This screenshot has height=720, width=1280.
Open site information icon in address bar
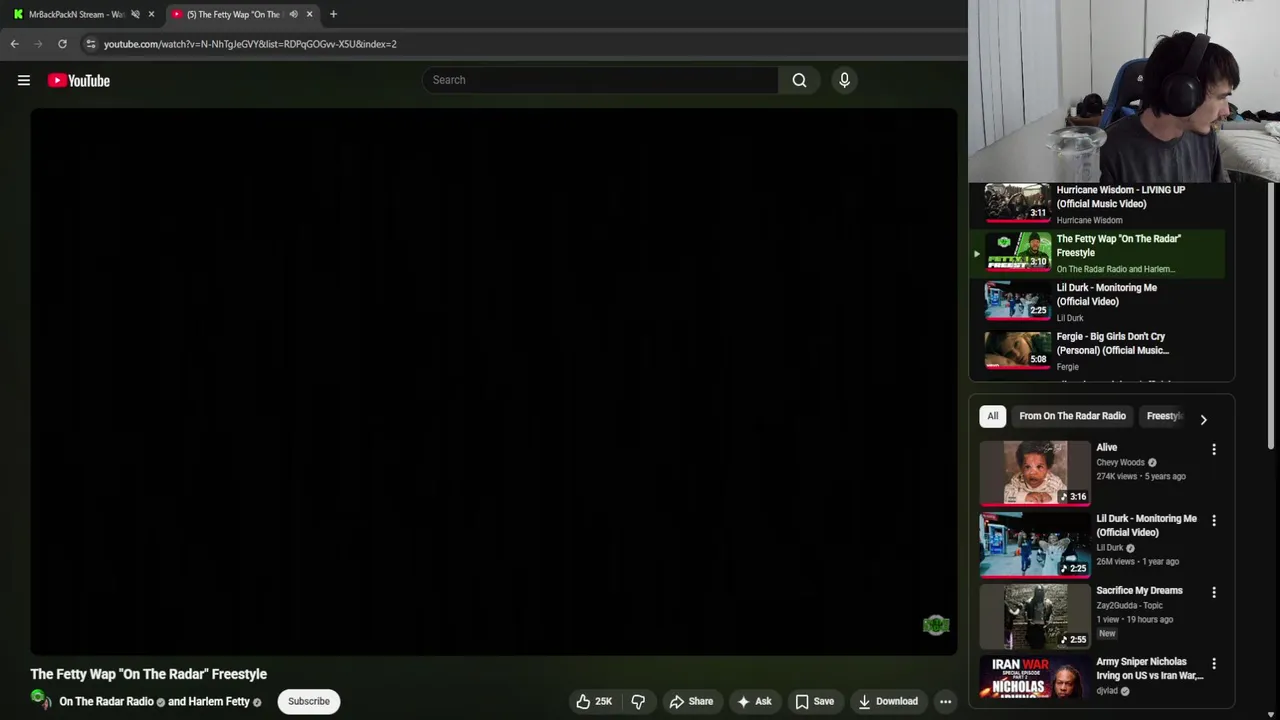pos(90,44)
